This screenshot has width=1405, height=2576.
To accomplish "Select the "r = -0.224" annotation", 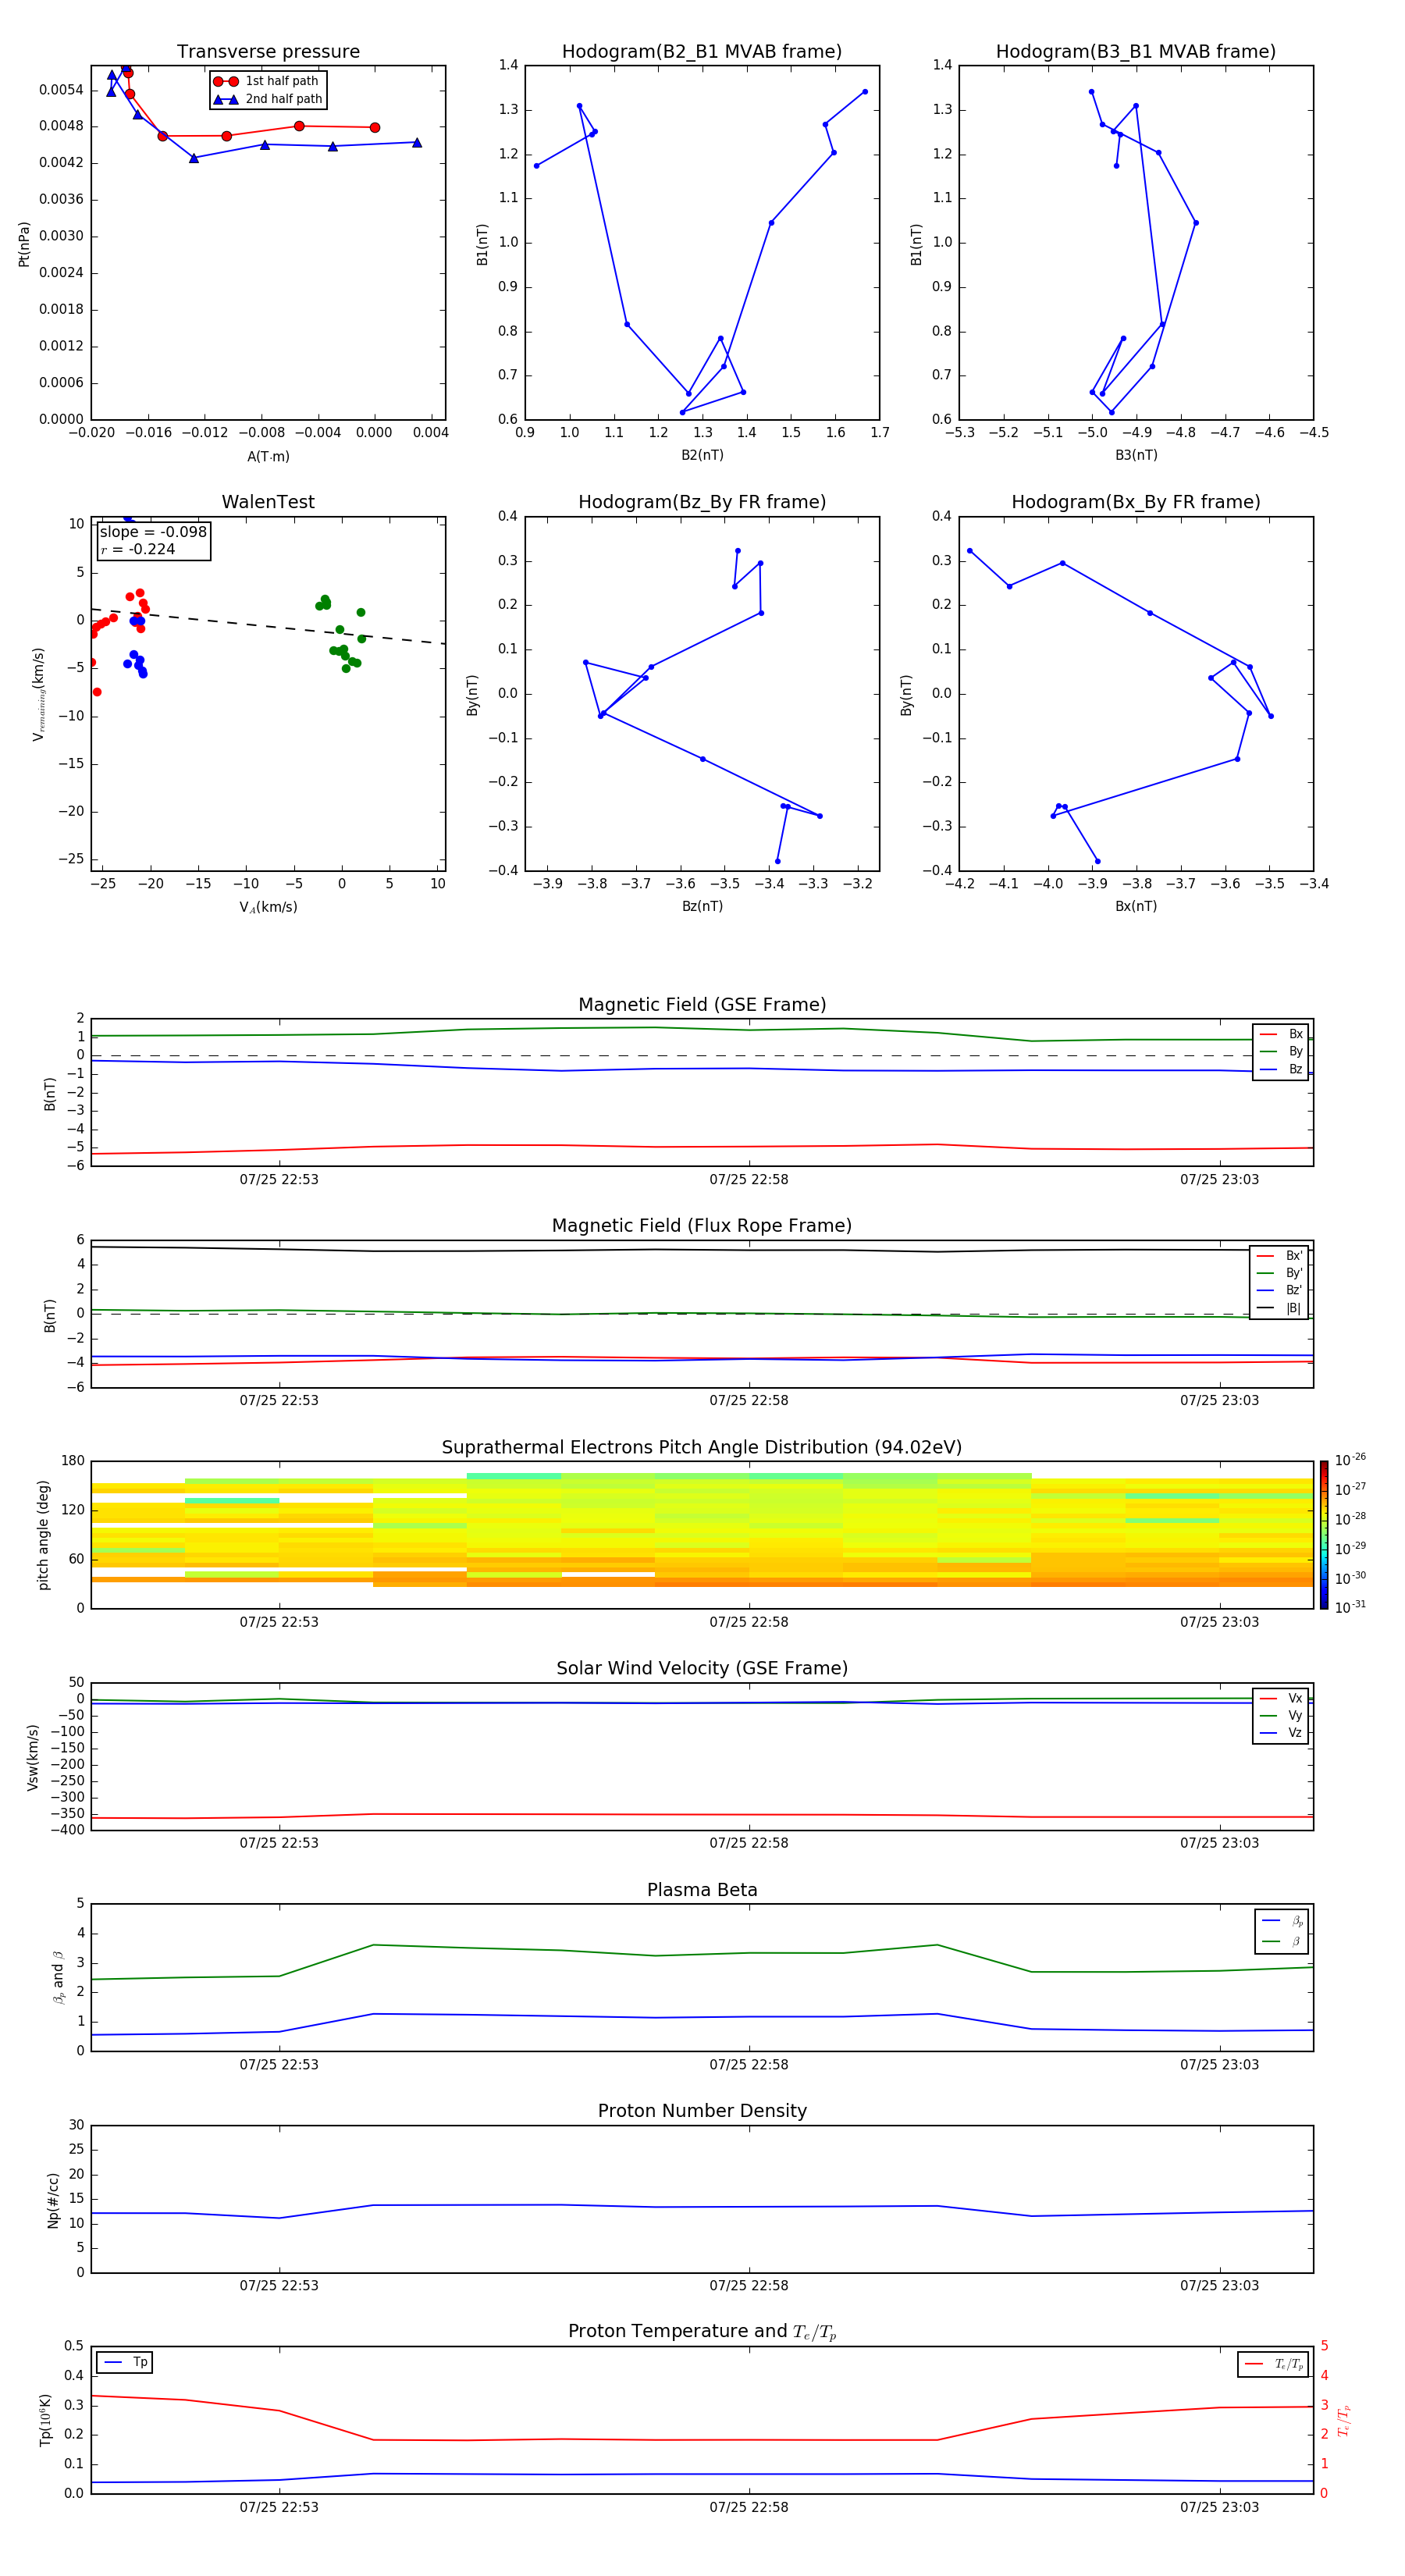I will point(138,549).
